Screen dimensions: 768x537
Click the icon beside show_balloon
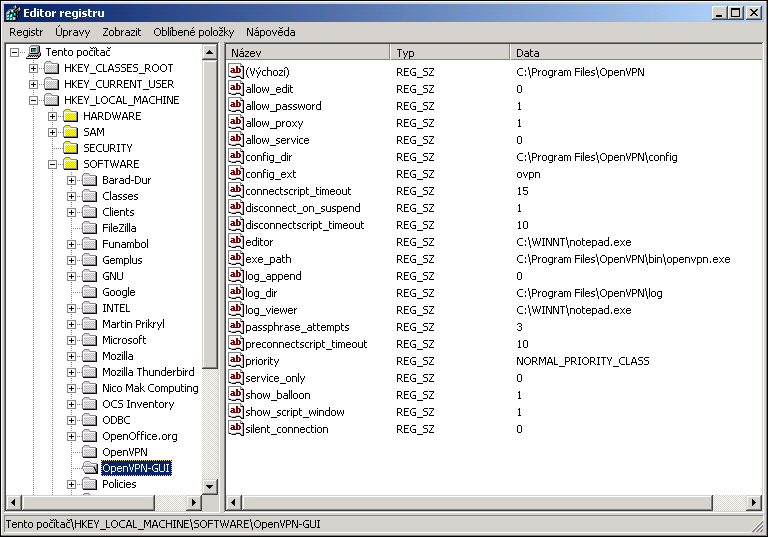pos(236,394)
